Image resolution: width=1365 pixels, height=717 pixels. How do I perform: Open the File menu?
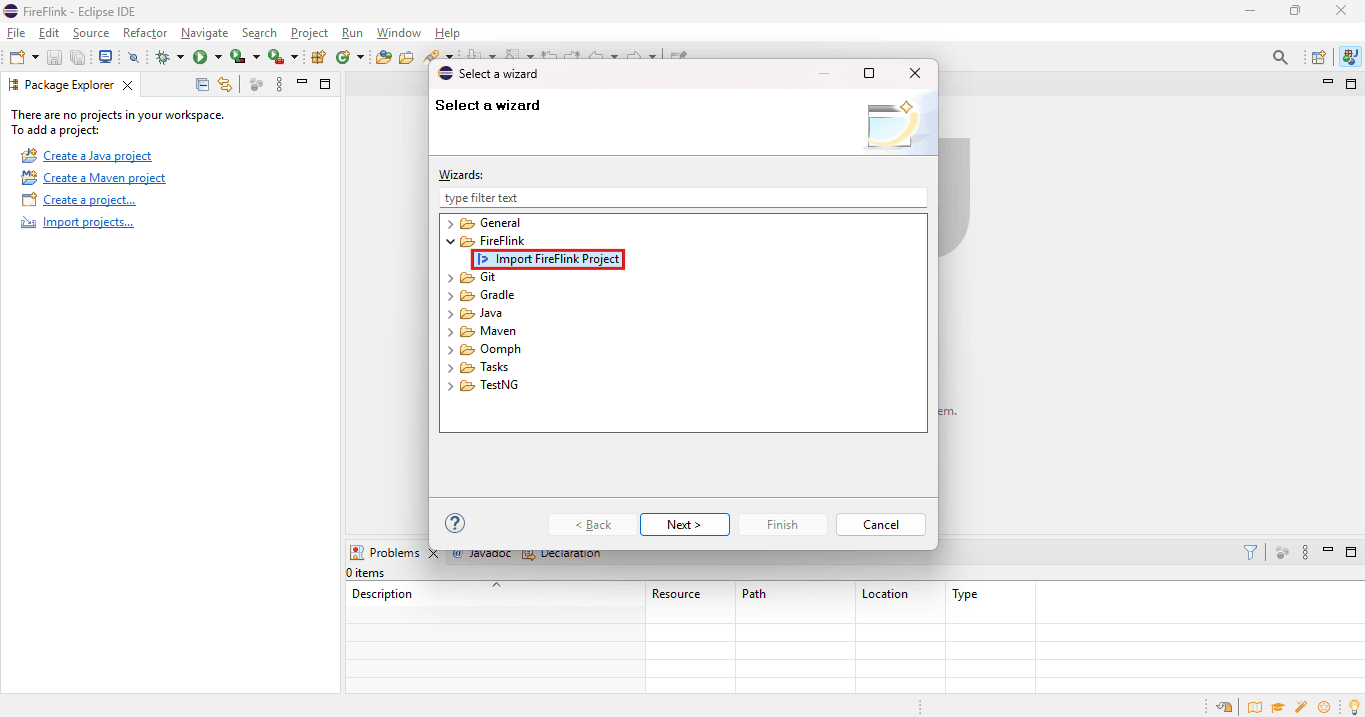pos(16,33)
